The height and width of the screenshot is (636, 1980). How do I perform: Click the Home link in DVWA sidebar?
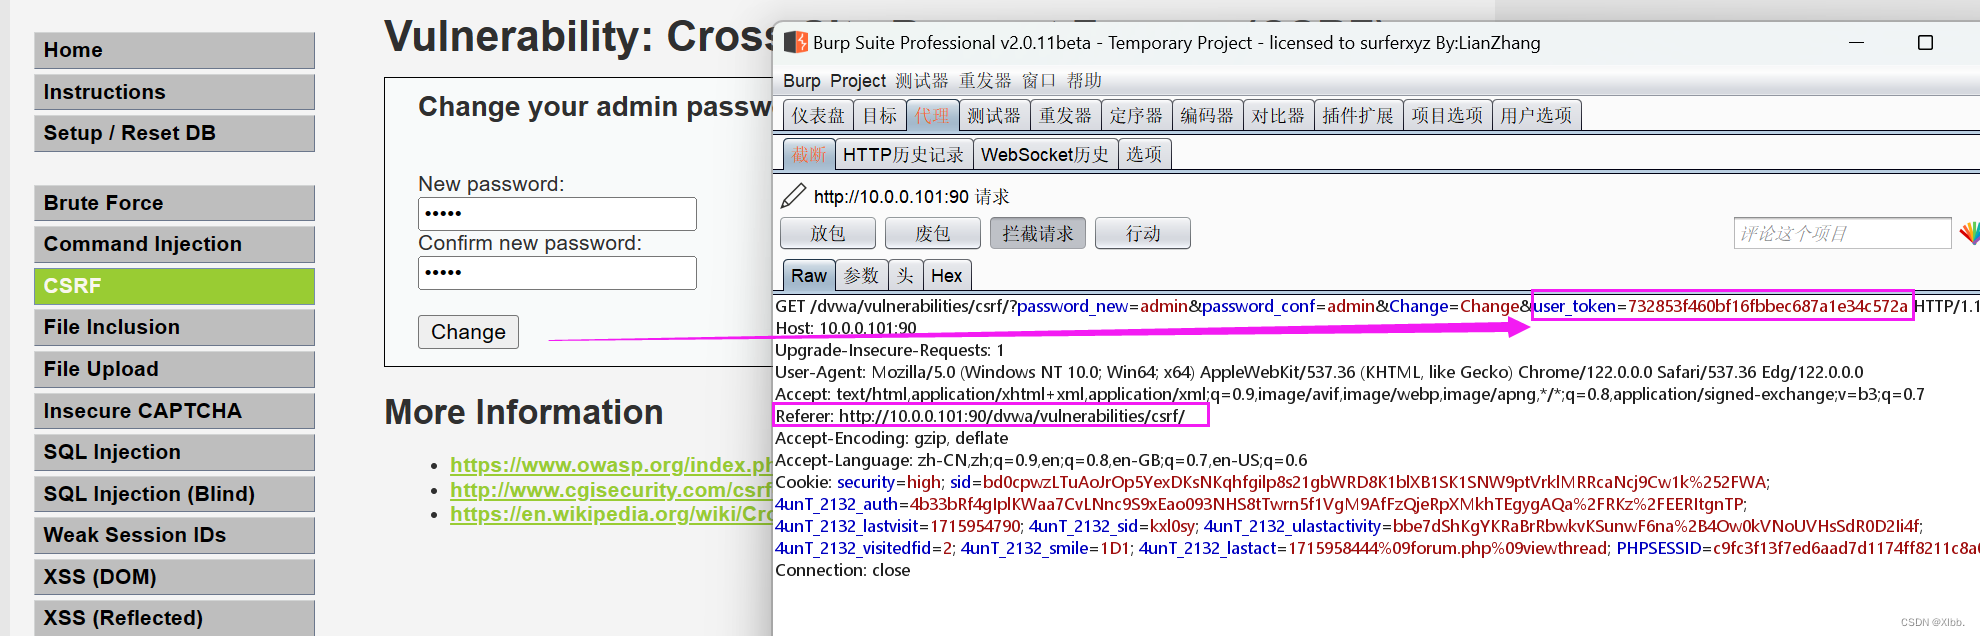pos(174,50)
